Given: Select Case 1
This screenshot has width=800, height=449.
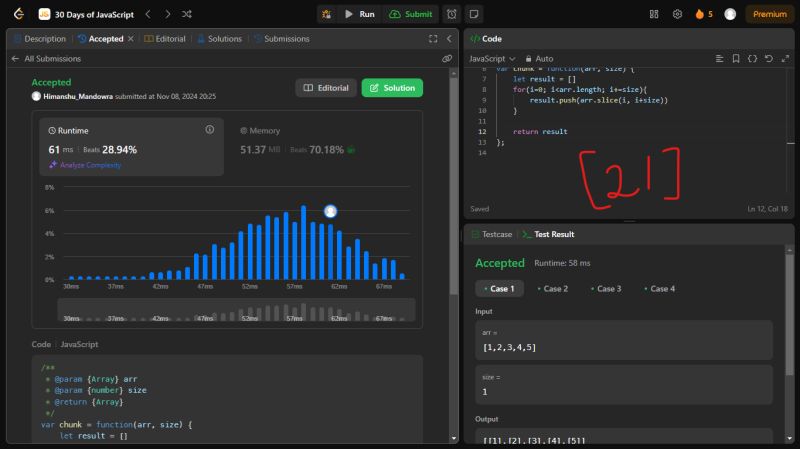Looking at the screenshot, I should pyautogui.click(x=499, y=289).
